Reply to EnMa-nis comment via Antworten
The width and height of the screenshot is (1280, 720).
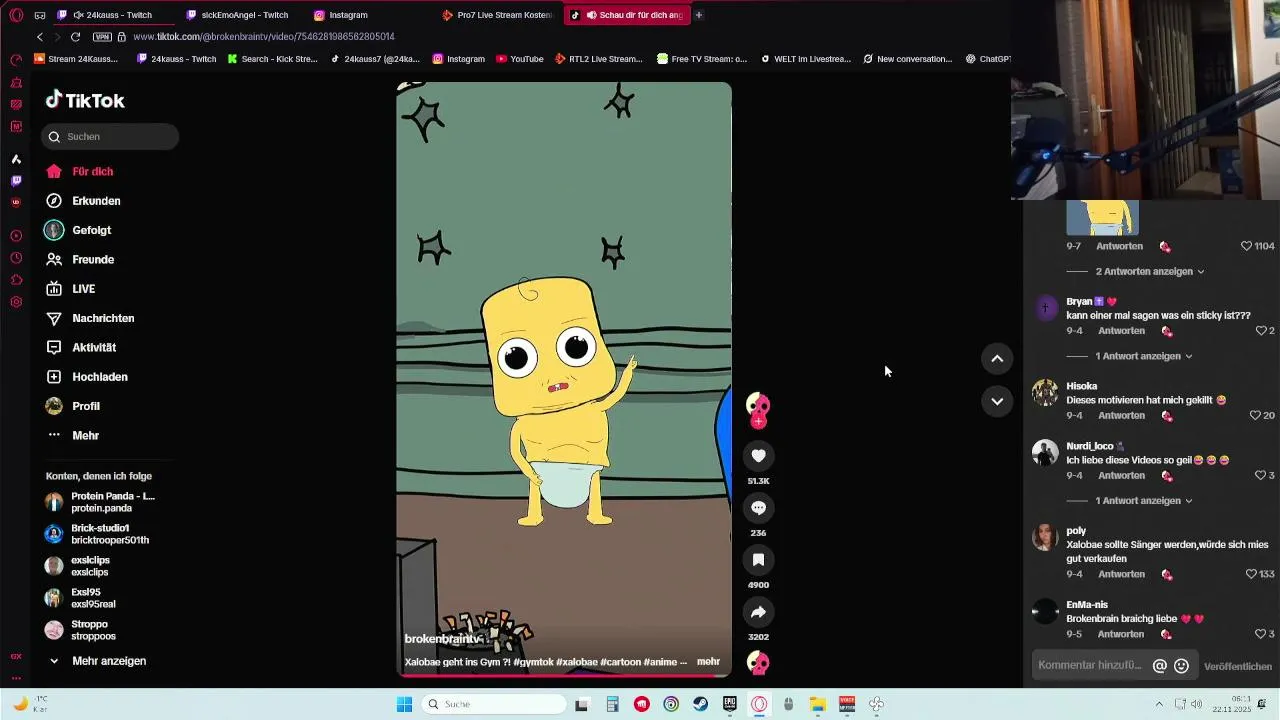point(1120,634)
